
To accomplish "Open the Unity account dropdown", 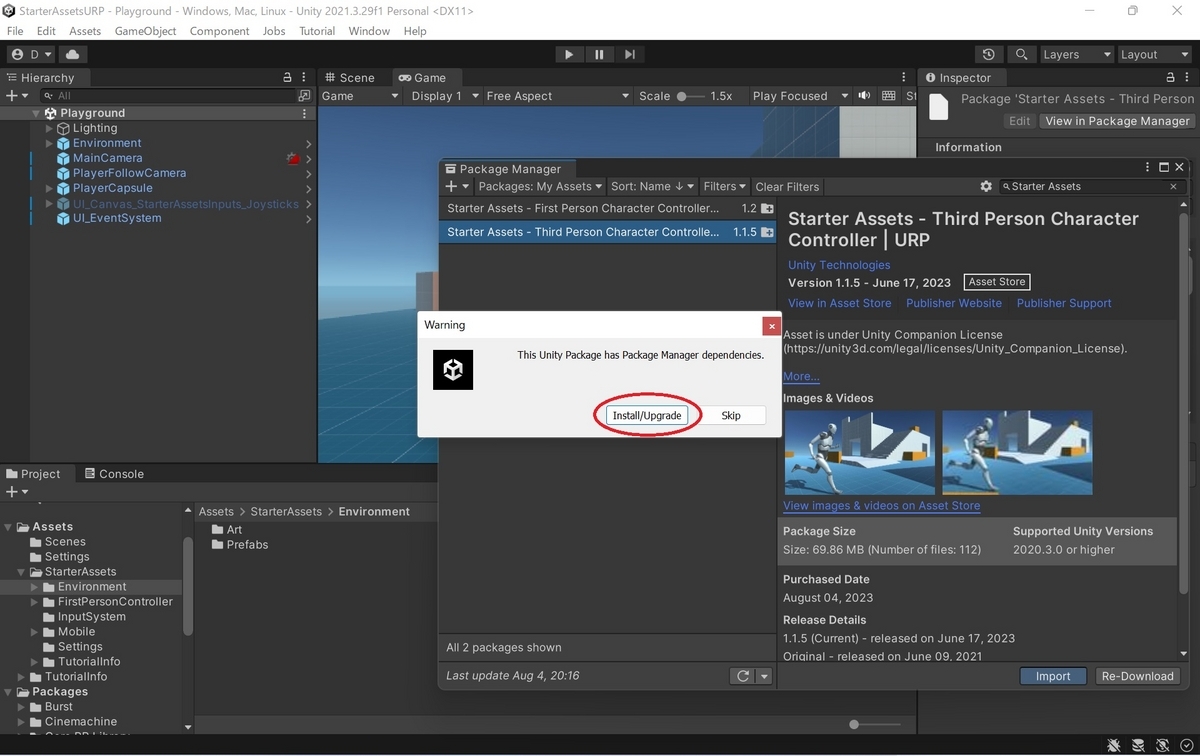I will (x=32, y=54).
